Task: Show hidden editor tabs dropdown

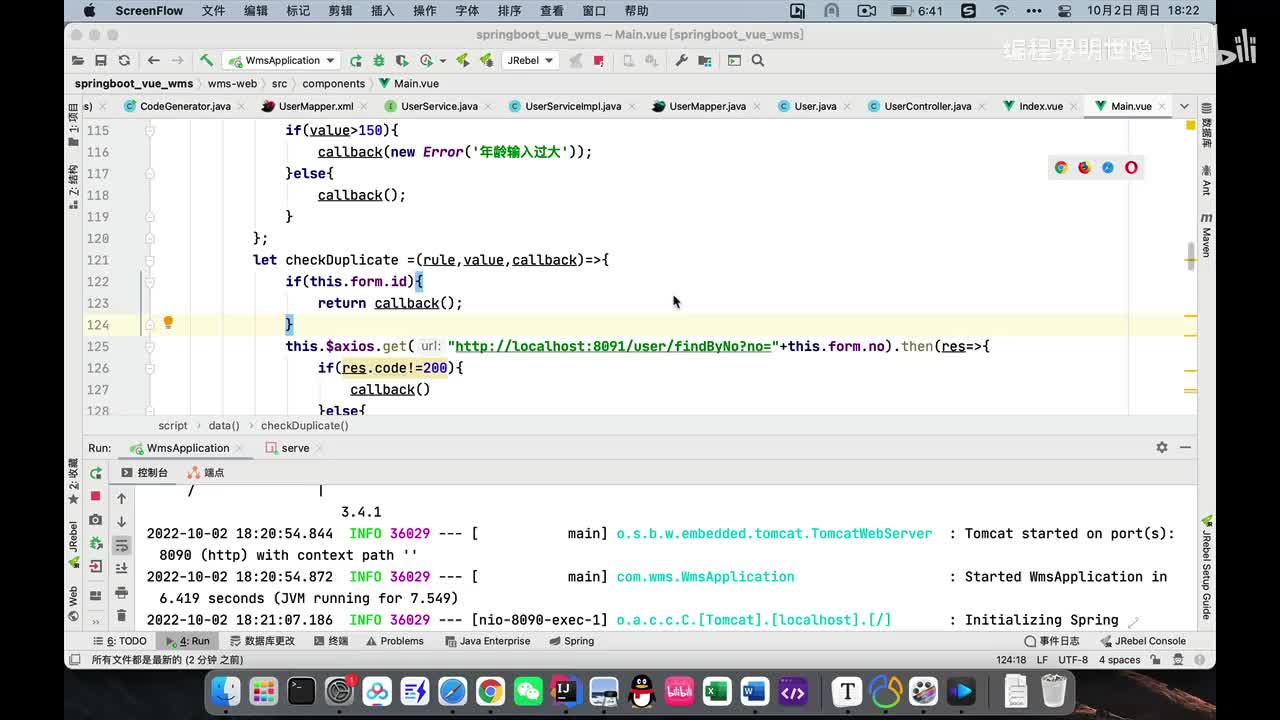Action: pyautogui.click(x=1184, y=106)
